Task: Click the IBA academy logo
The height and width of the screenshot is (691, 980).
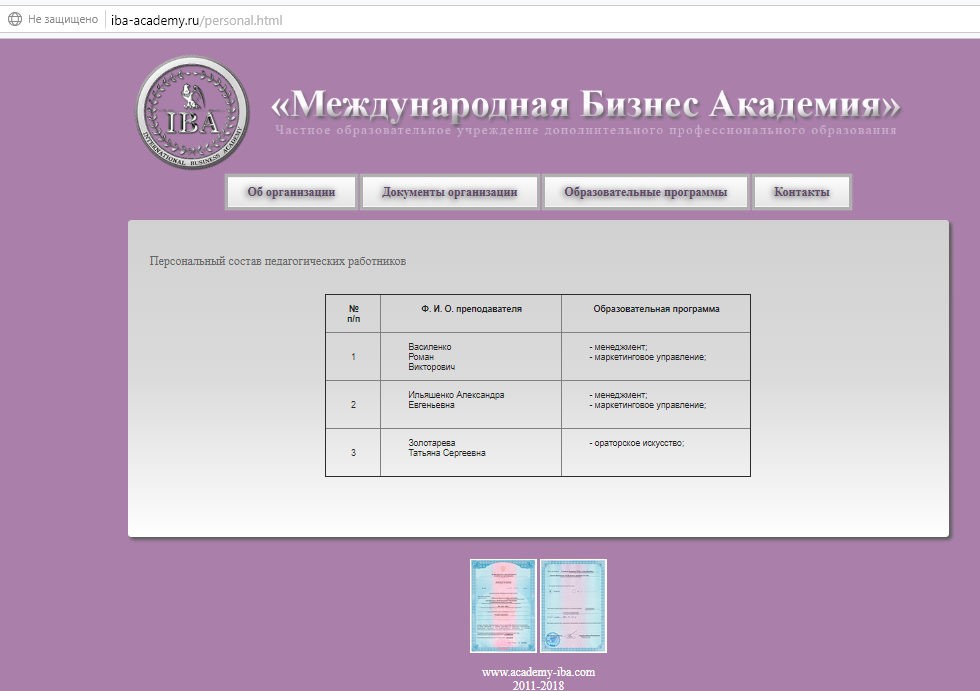Action: (192, 112)
